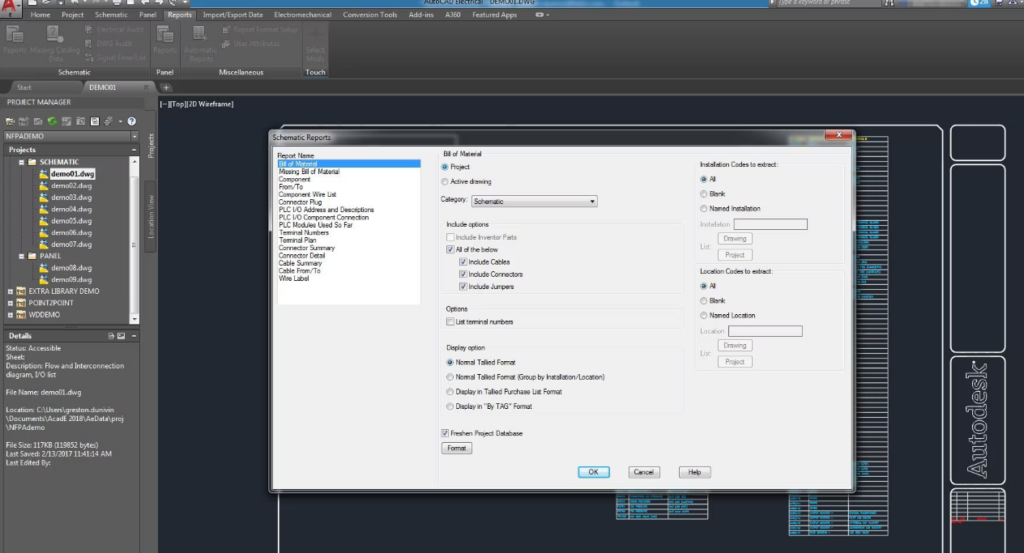Click Cancel in Schematic Reports dialog
Viewport: 1024px width, 553px height.
coord(644,472)
